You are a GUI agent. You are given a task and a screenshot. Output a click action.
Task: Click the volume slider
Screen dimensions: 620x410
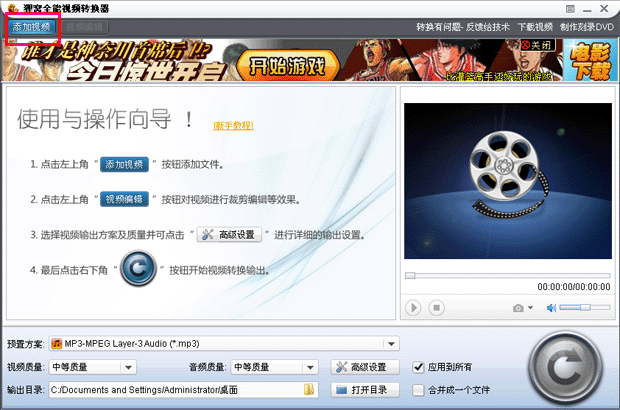click(584, 308)
